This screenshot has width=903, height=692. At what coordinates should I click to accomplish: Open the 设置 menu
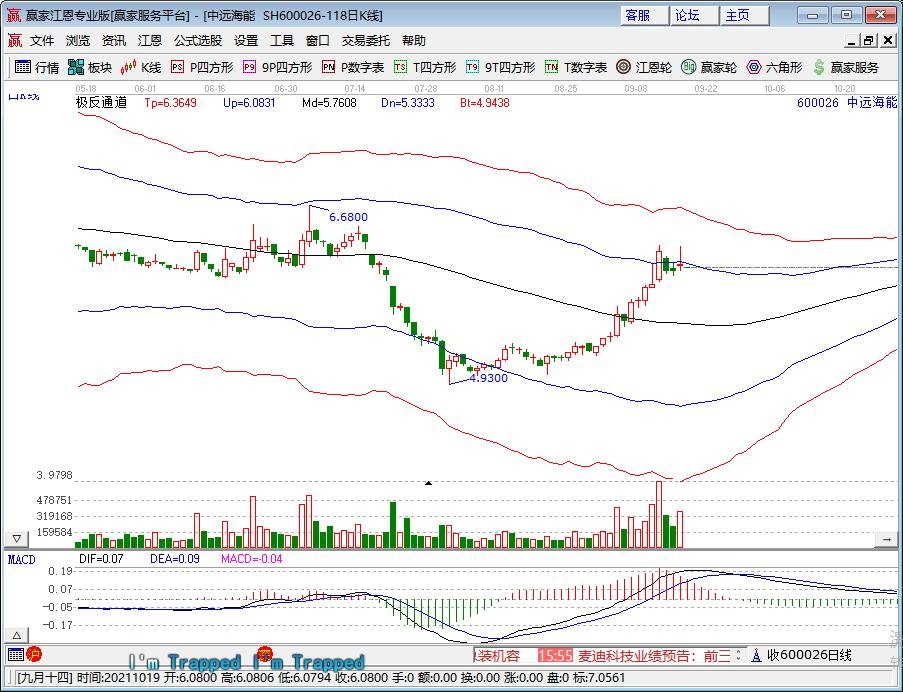[x=246, y=40]
